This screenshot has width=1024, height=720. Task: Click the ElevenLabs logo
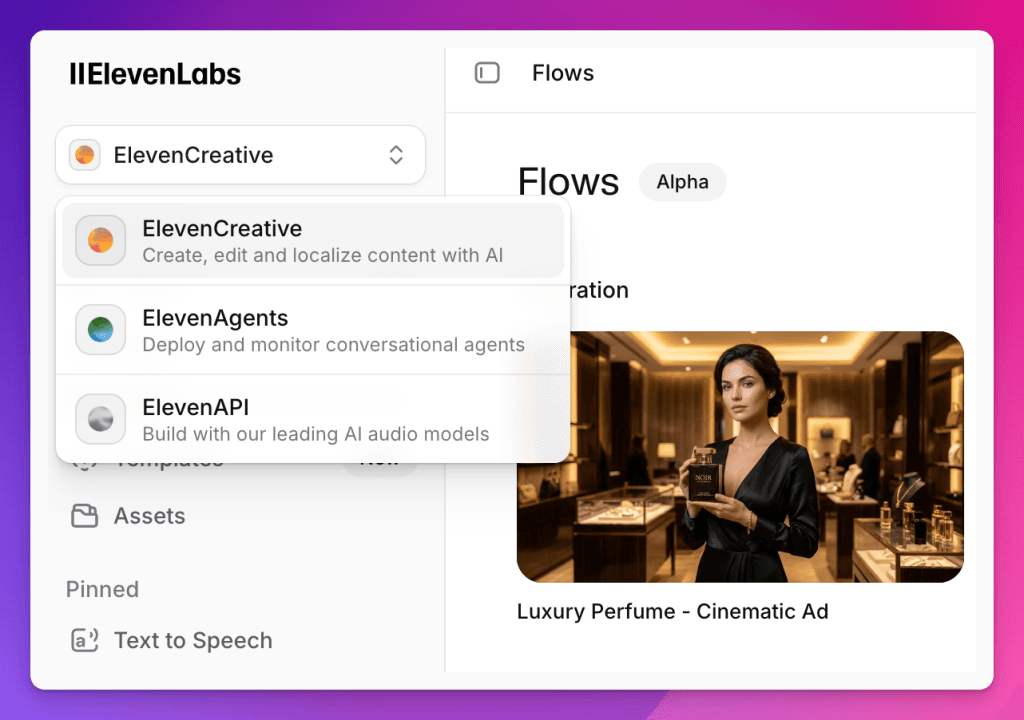155,74
